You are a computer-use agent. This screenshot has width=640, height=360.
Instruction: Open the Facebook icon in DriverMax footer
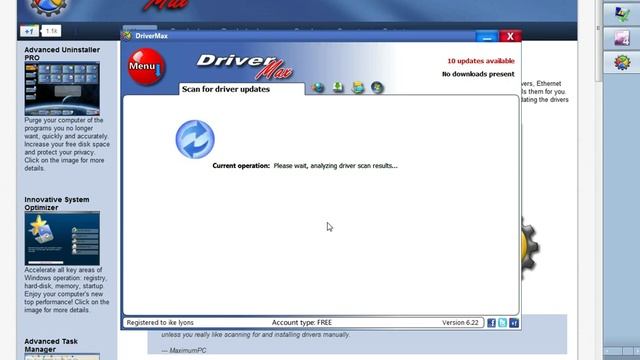(491, 323)
